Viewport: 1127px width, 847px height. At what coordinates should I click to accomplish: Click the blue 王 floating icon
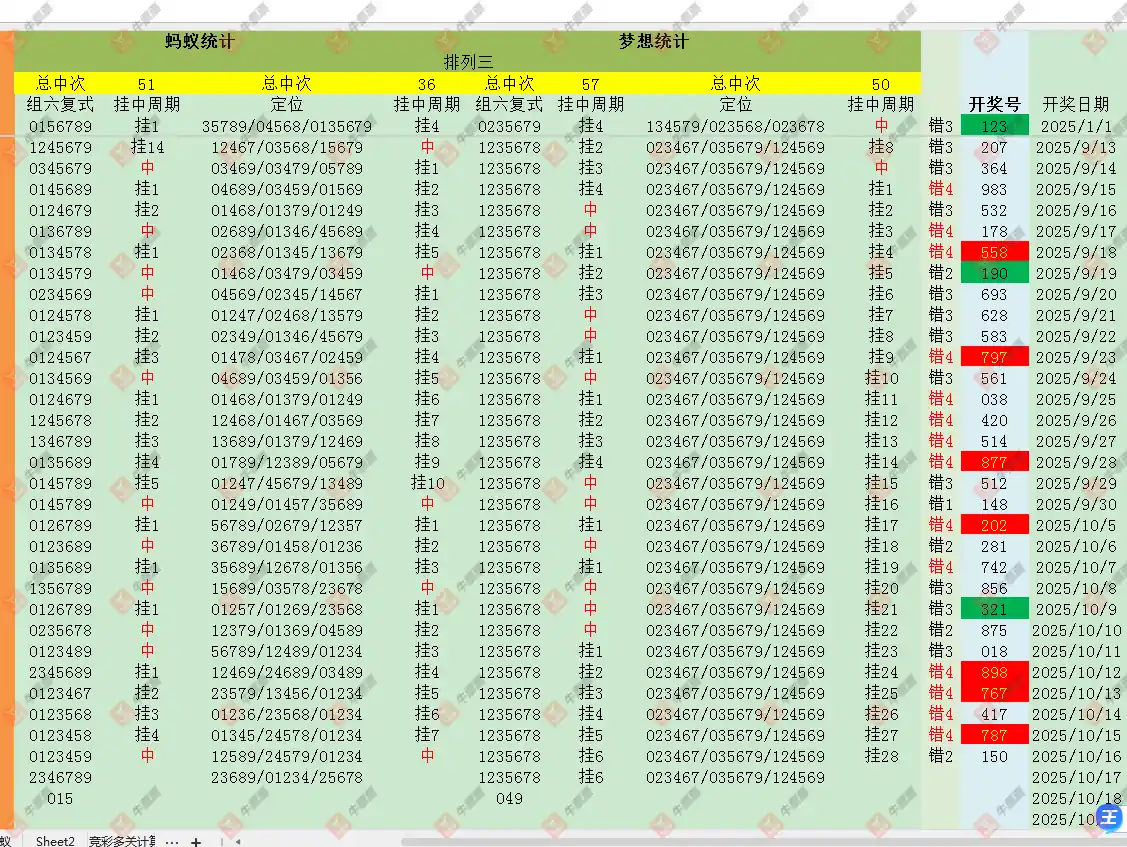coord(1110,816)
